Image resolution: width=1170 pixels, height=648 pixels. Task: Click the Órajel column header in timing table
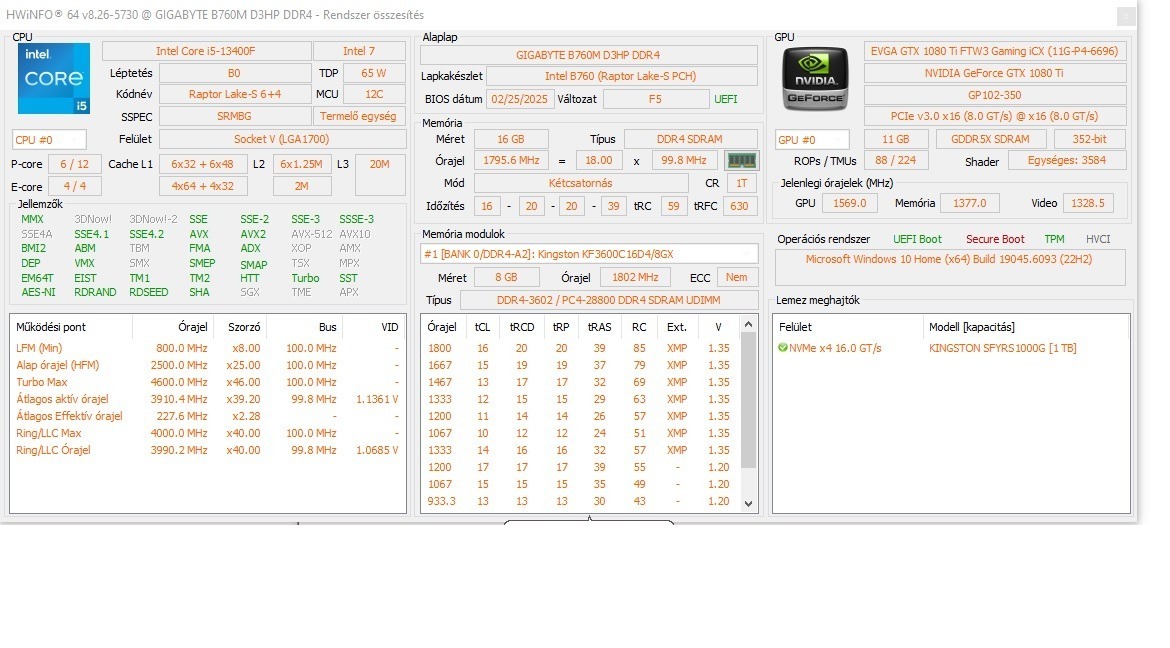(x=442, y=327)
